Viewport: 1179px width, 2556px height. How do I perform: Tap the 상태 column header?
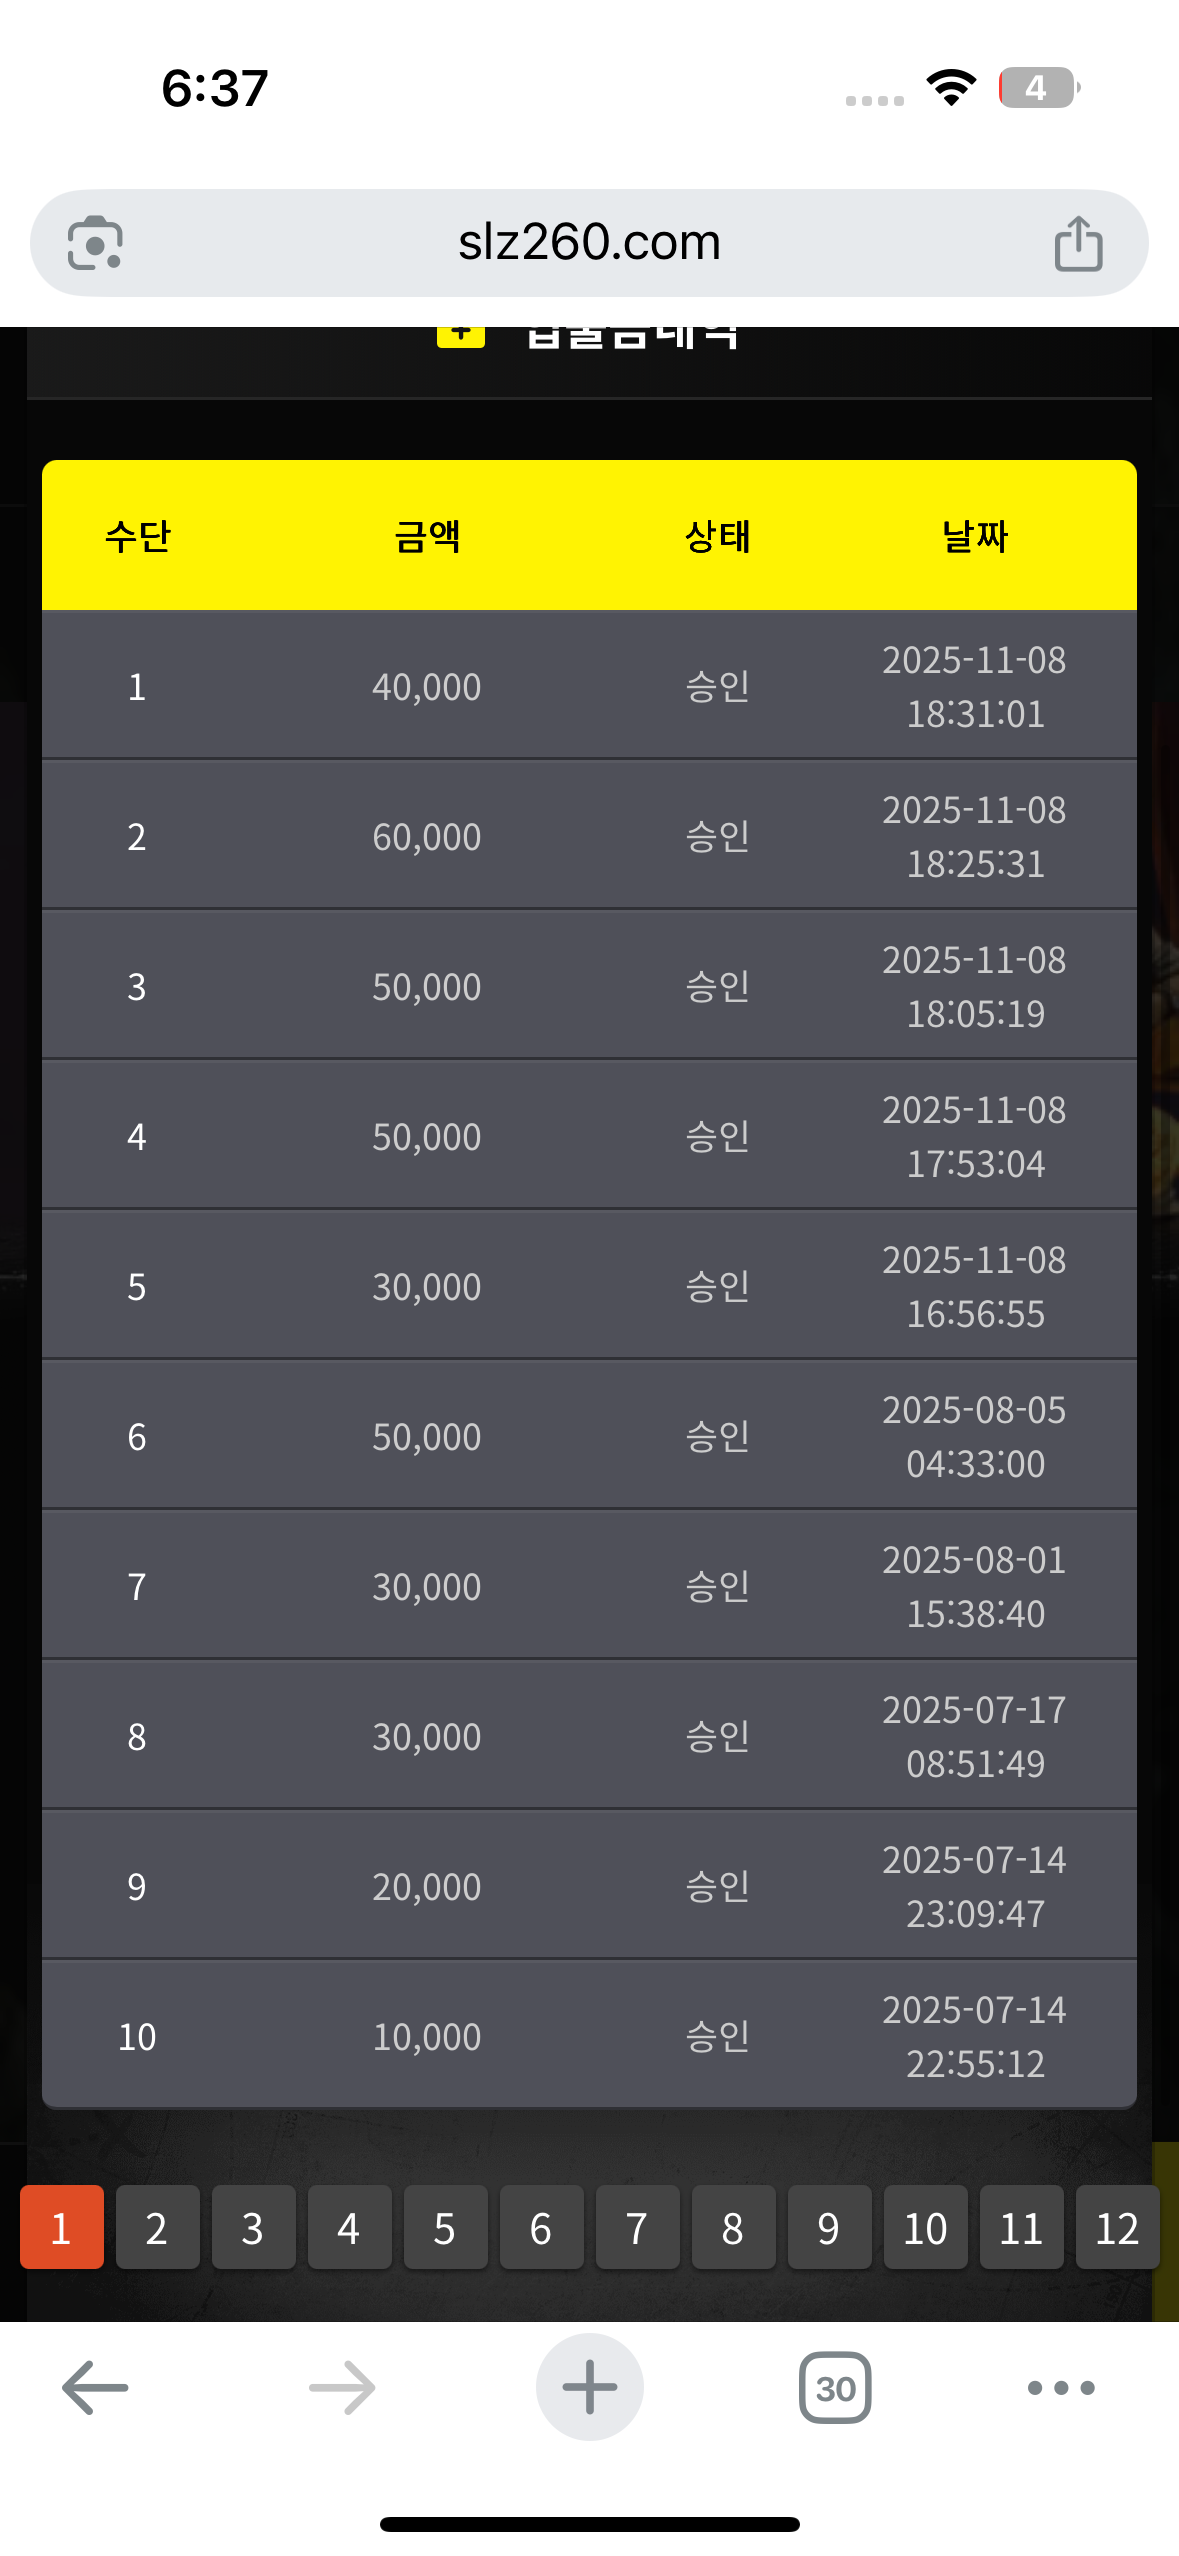[717, 537]
